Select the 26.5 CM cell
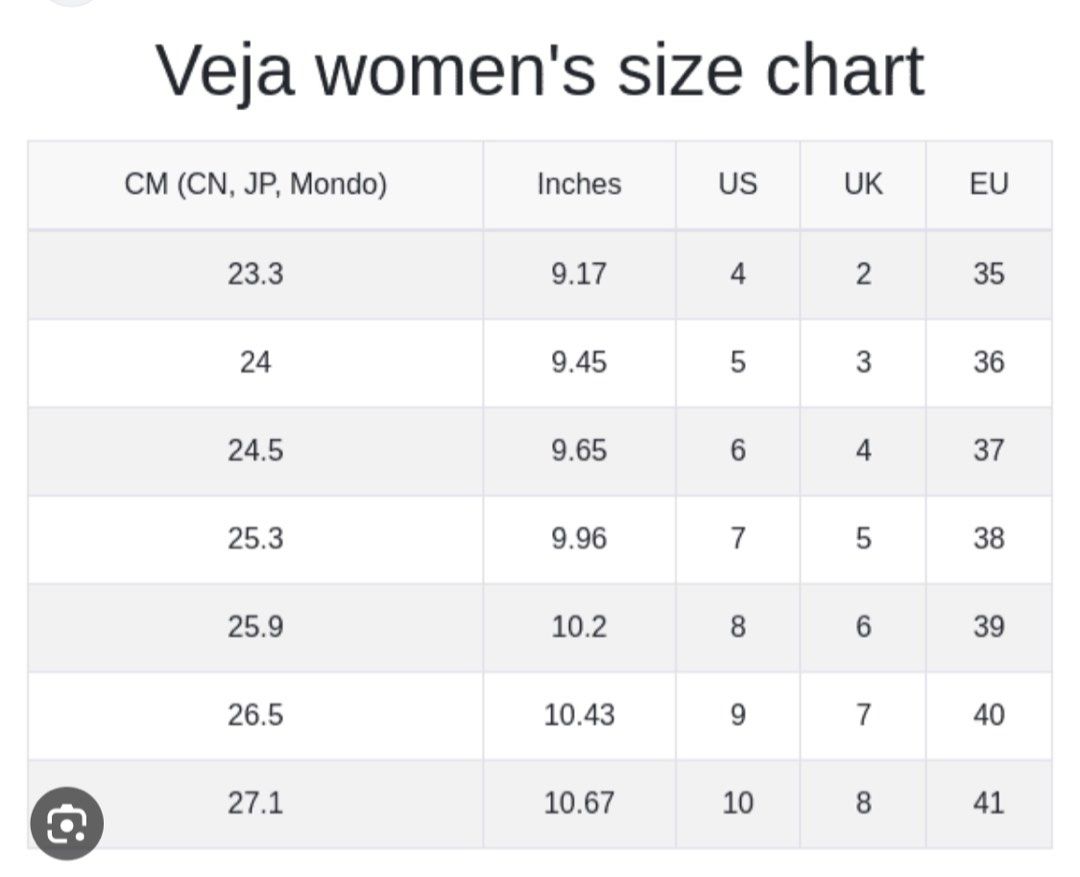Image resolution: width=1080 pixels, height=877 pixels. click(255, 715)
